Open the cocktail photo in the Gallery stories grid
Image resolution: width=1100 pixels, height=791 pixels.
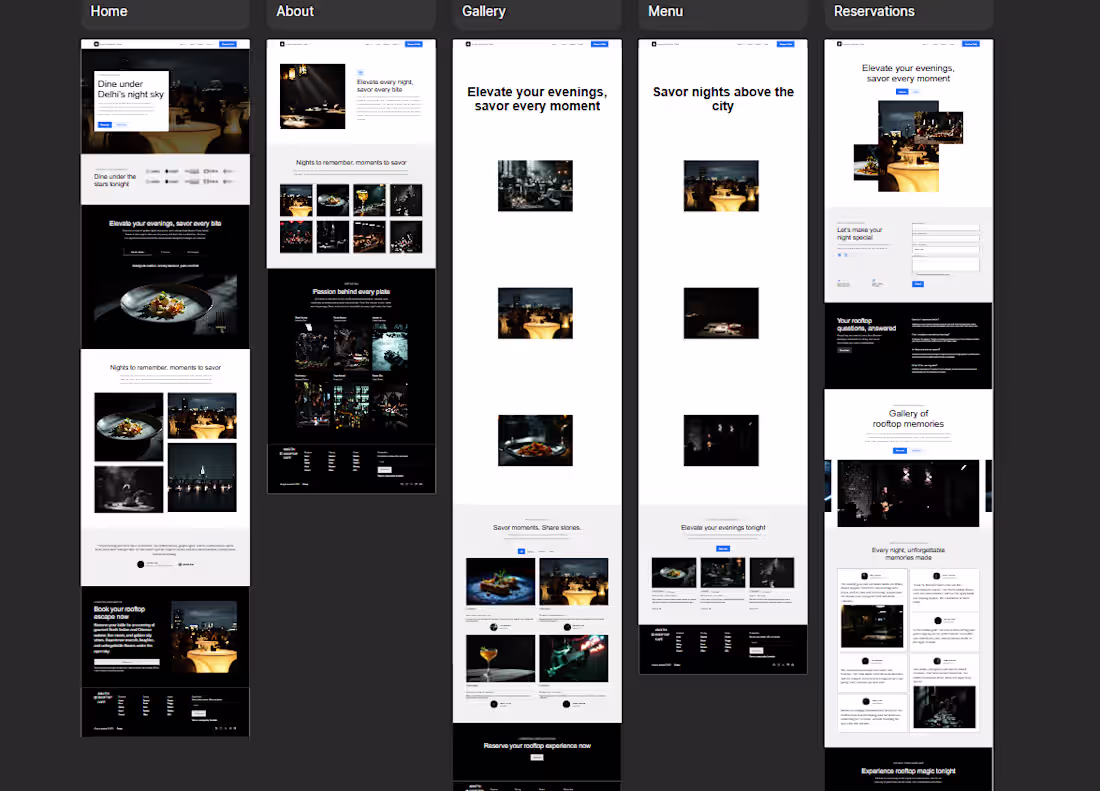(x=501, y=658)
